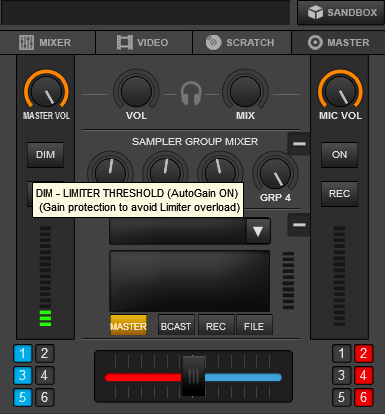Turn the microphone ON
Image resolution: width=385 pixels, height=414 pixels.
[x=339, y=155]
